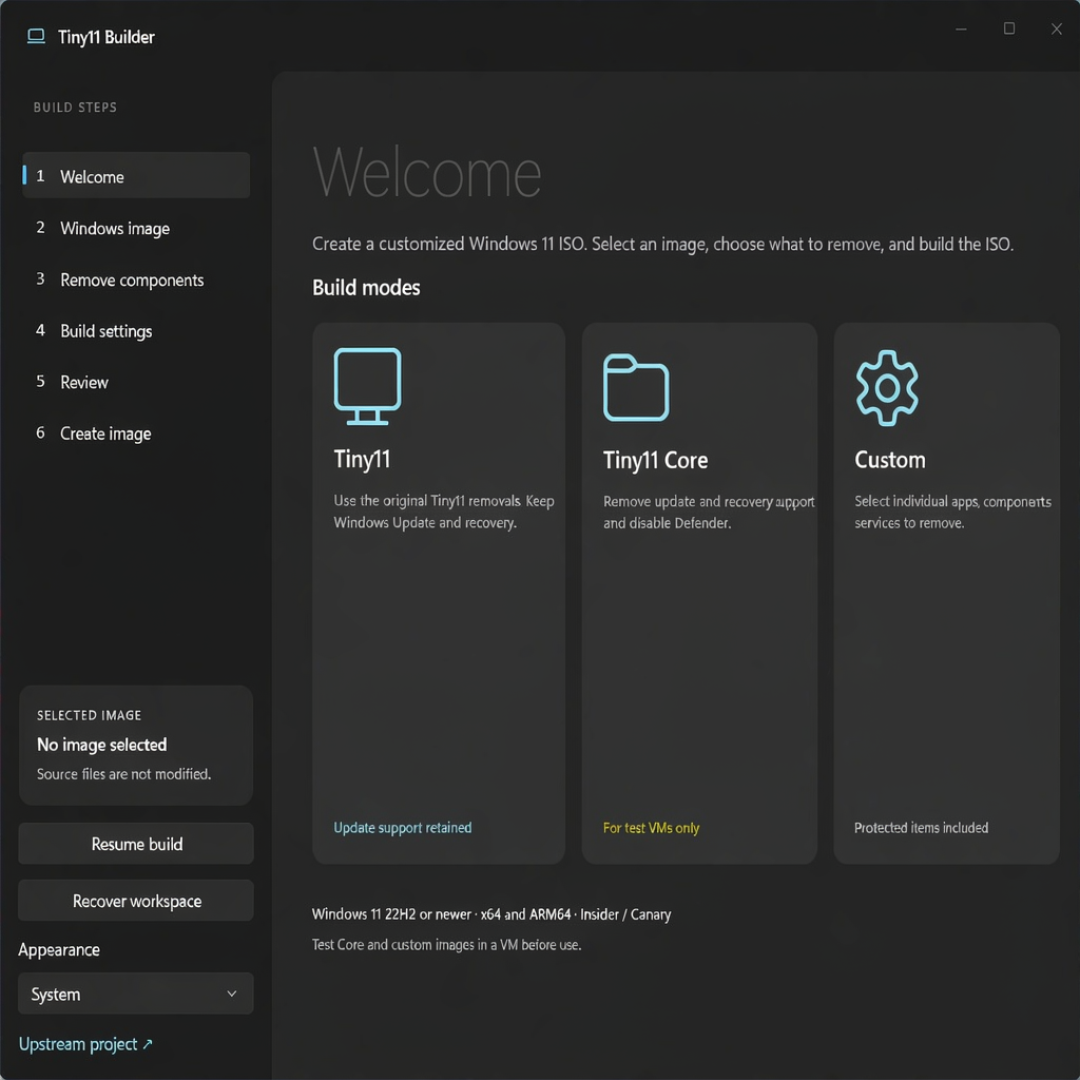
Task: Click 'Test Core and custom images' note
Action: tap(446, 944)
